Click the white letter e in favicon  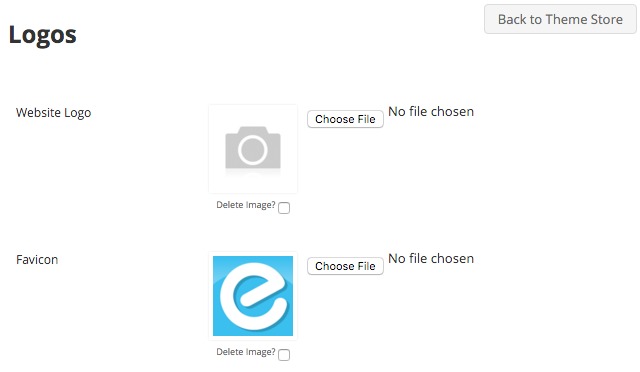pos(253,297)
